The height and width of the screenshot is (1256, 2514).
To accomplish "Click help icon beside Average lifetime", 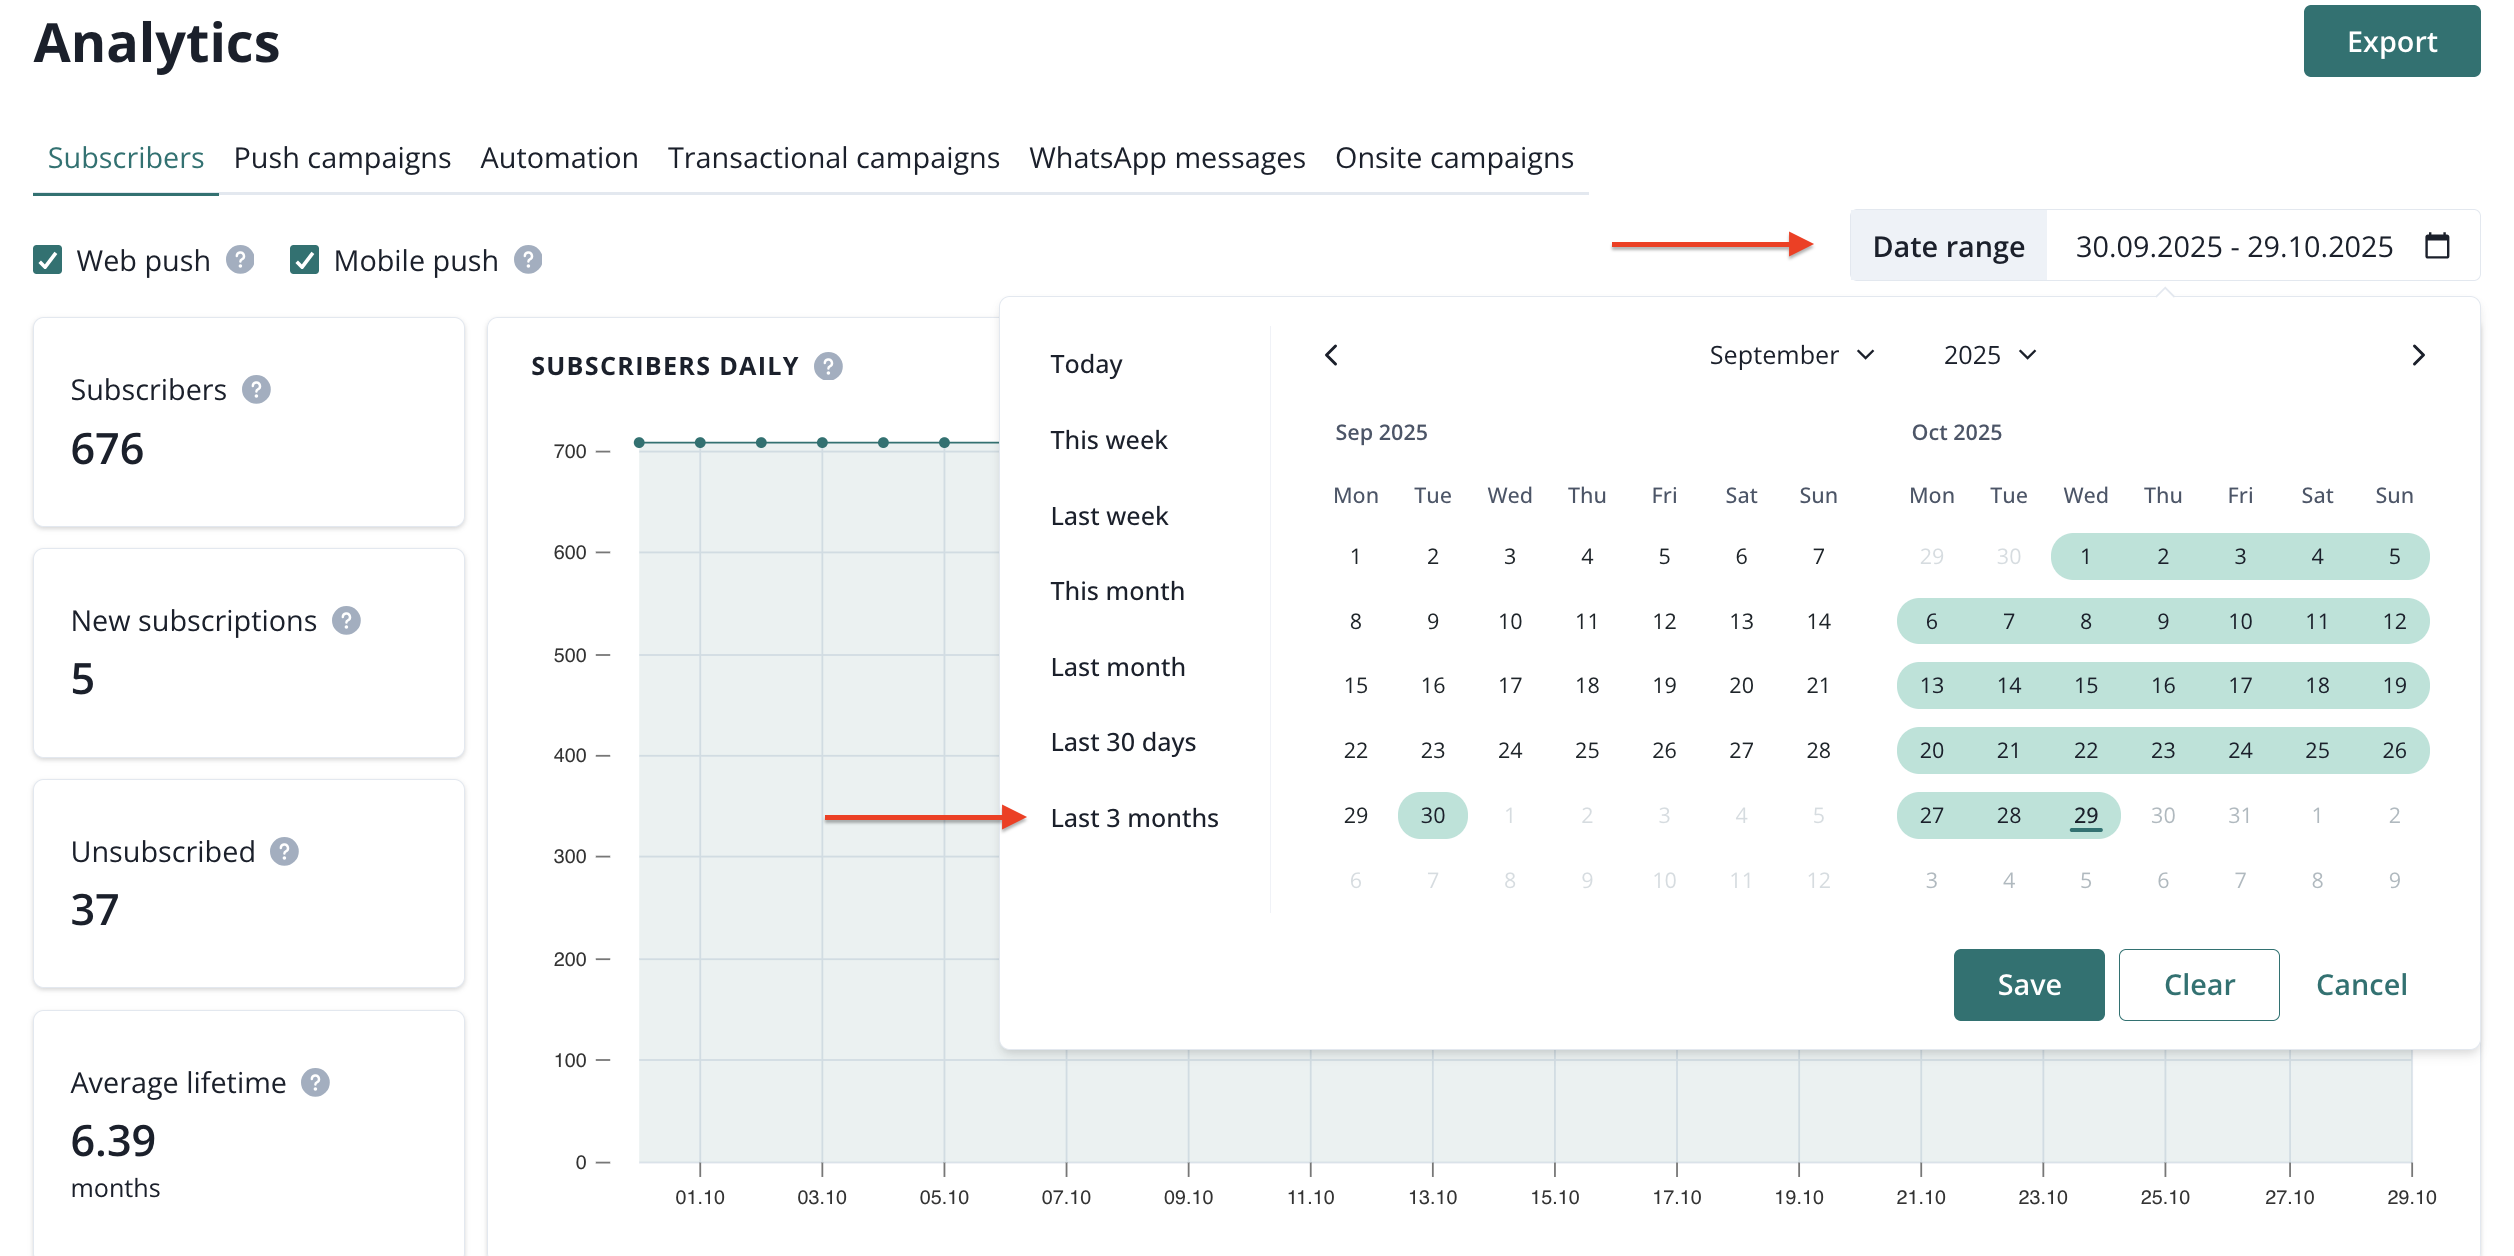I will [315, 1083].
